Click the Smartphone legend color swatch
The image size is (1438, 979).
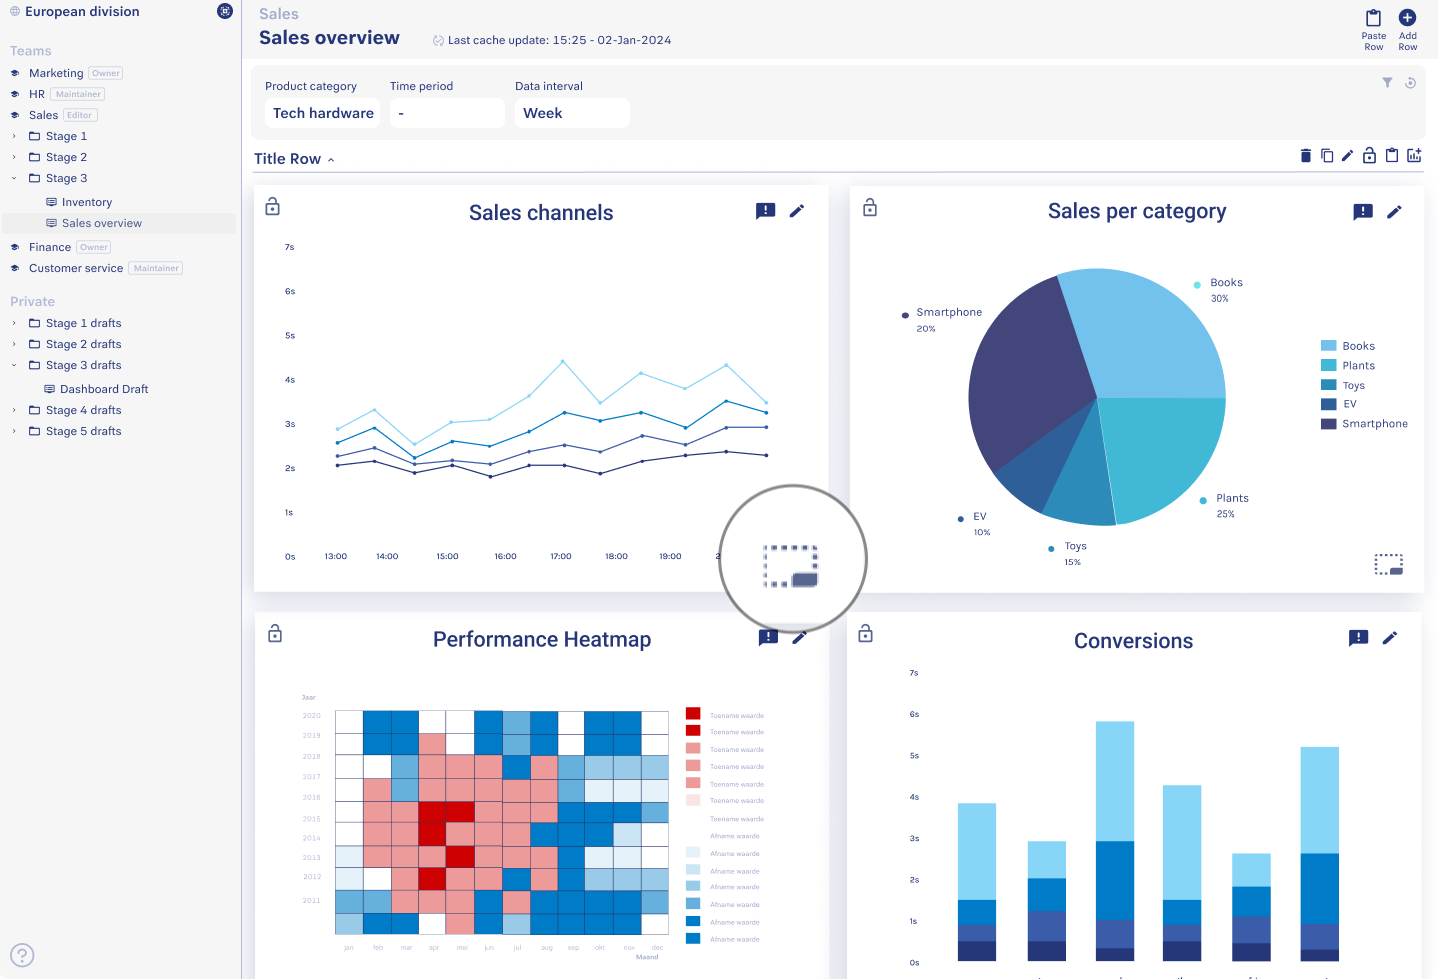point(1328,424)
